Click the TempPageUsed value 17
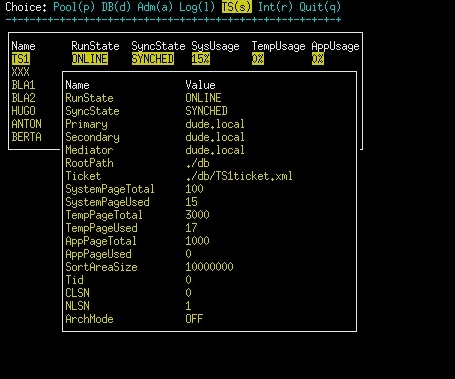 (191, 228)
